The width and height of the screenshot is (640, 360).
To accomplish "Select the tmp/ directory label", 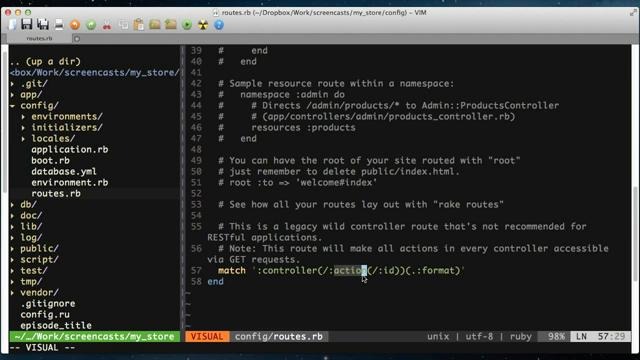I will (x=31, y=282).
